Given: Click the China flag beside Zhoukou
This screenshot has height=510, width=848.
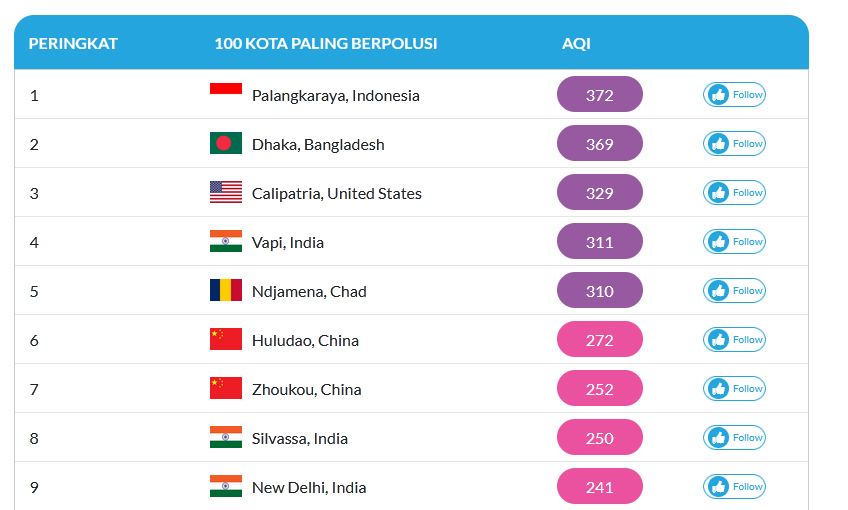Looking at the screenshot, I should tap(225, 389).
